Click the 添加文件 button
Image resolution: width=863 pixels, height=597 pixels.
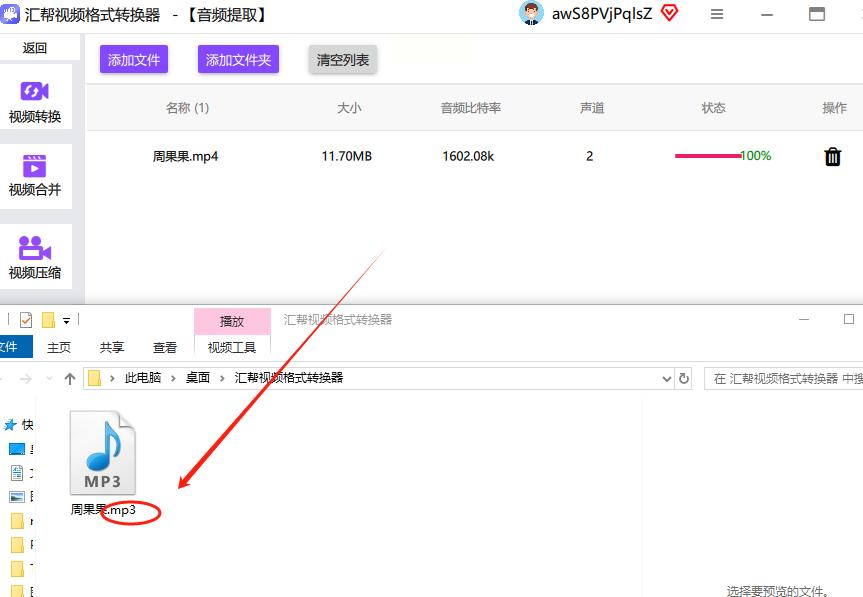pyautogui.click(x=134, y=60)
